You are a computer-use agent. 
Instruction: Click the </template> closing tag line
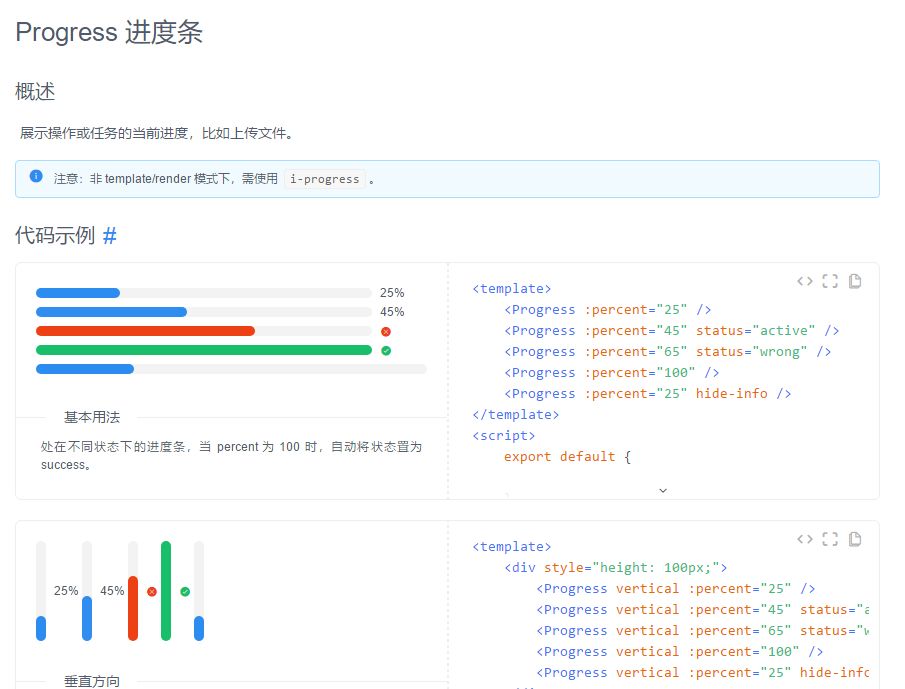coord(515,414)
